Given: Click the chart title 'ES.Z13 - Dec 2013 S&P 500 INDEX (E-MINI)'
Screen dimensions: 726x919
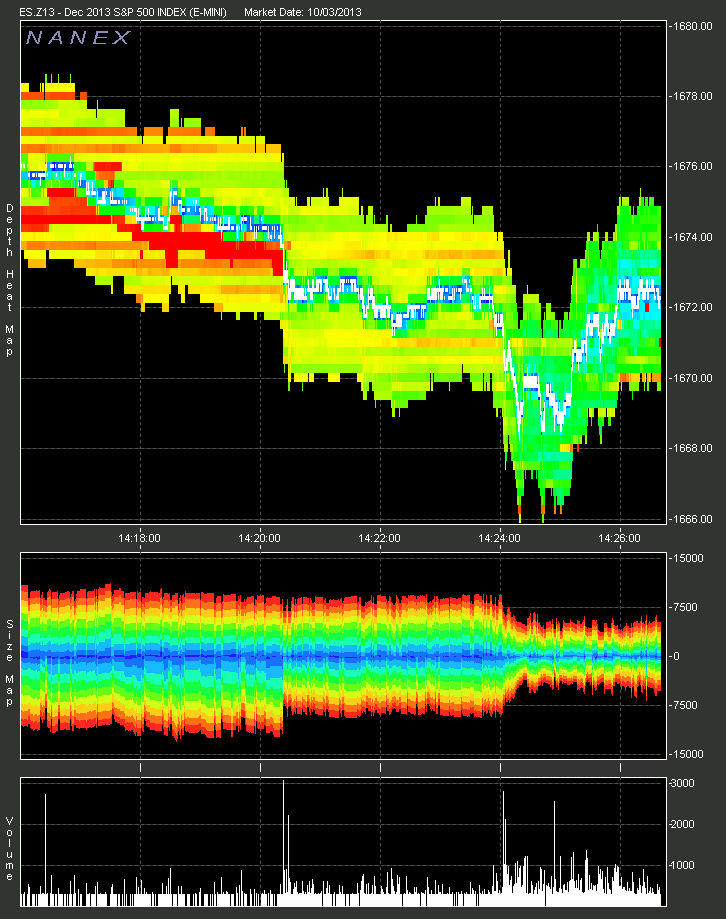Looking at the screenshot, I should coord(123,12).
